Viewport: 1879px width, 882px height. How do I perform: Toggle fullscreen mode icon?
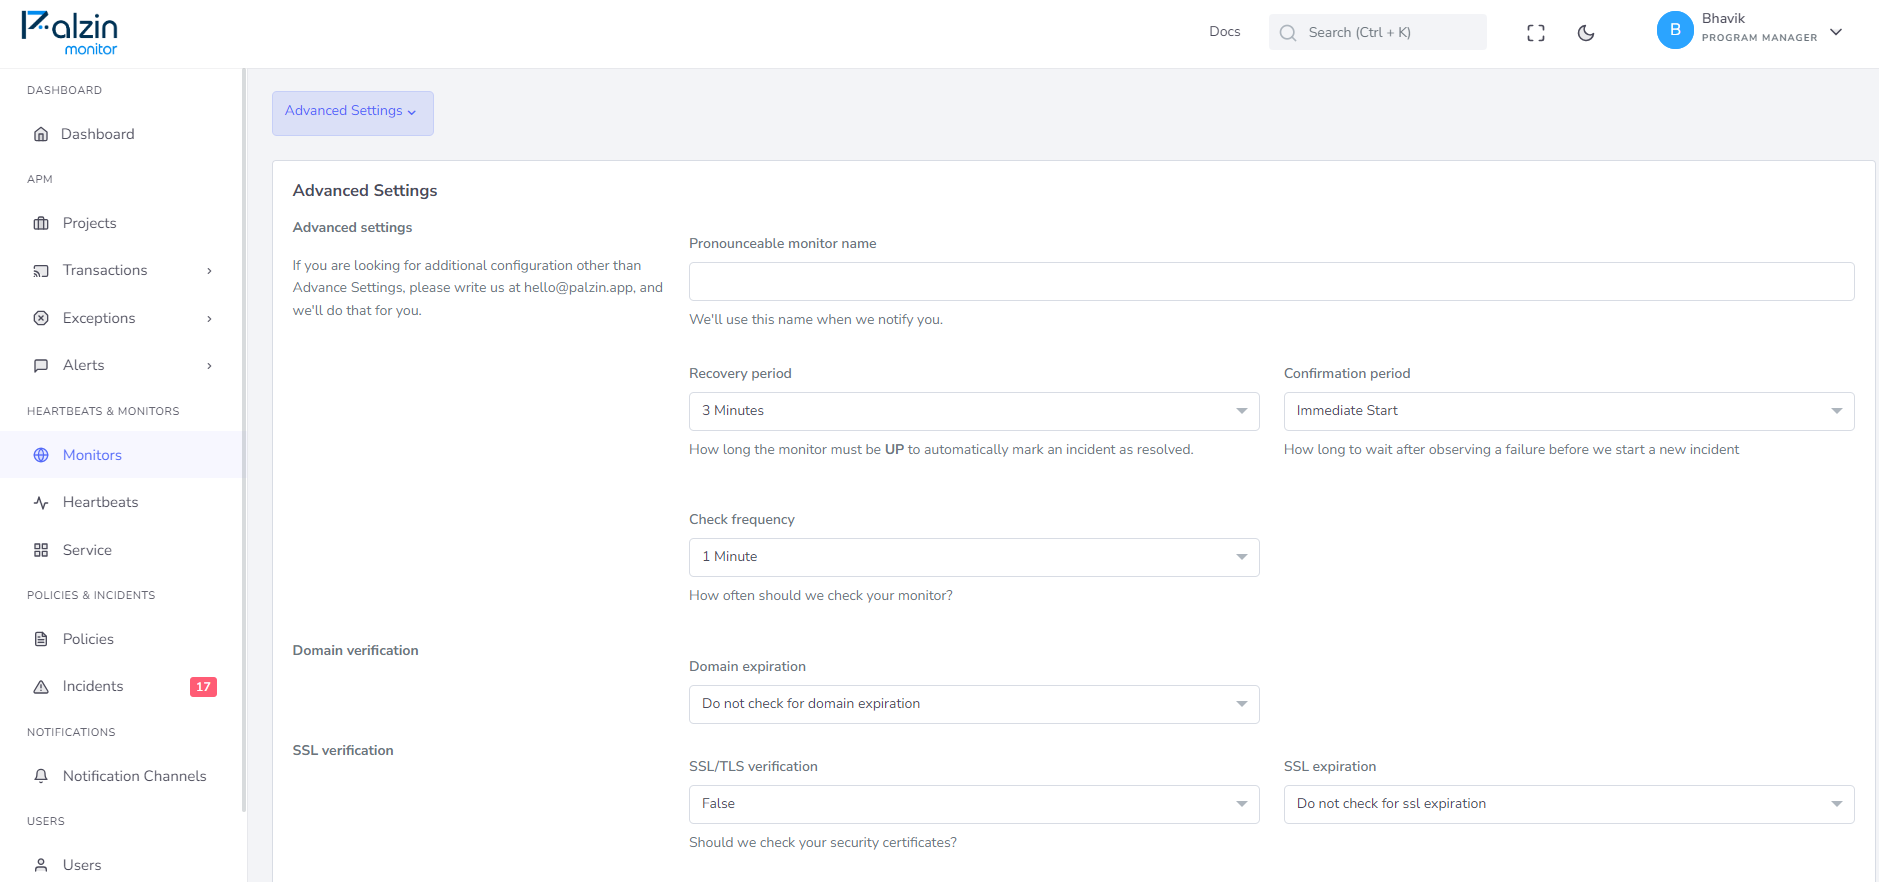pos(1536,33)
